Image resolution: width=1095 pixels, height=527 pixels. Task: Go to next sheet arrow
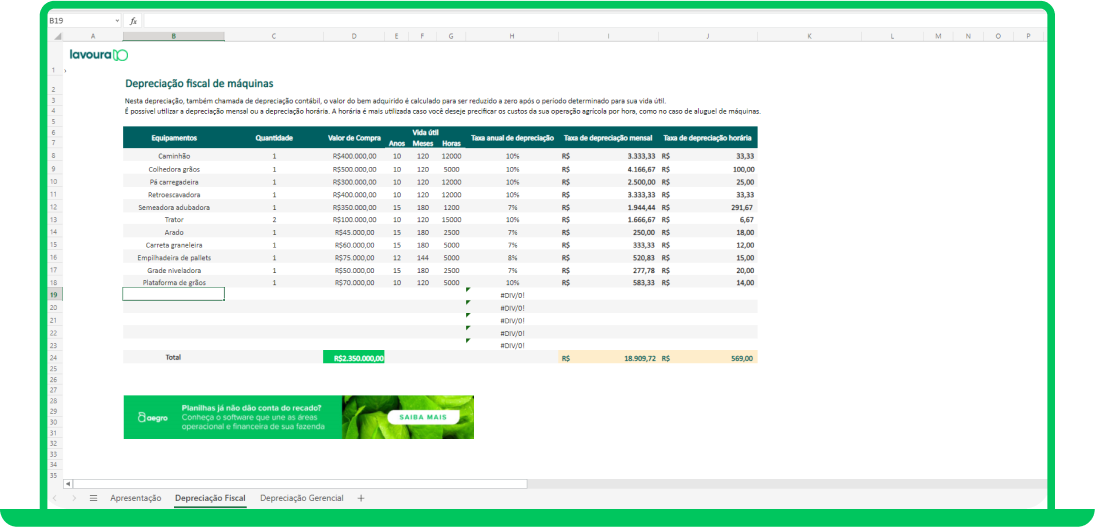74,498
